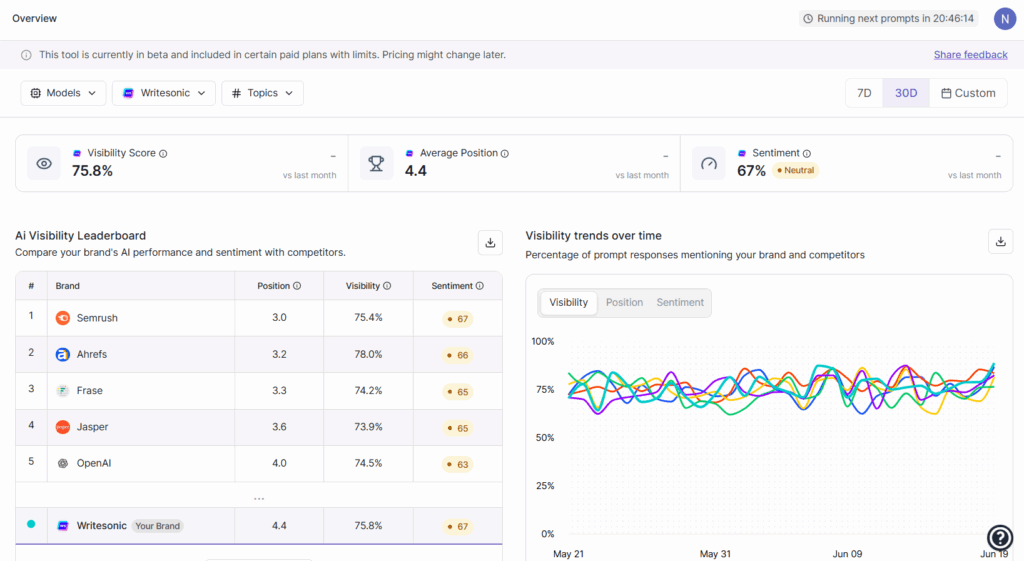The height and width of the screenshot is (561, 1024).
Task: Open the Models dropdown filter
Action: [x=63, y=93]
